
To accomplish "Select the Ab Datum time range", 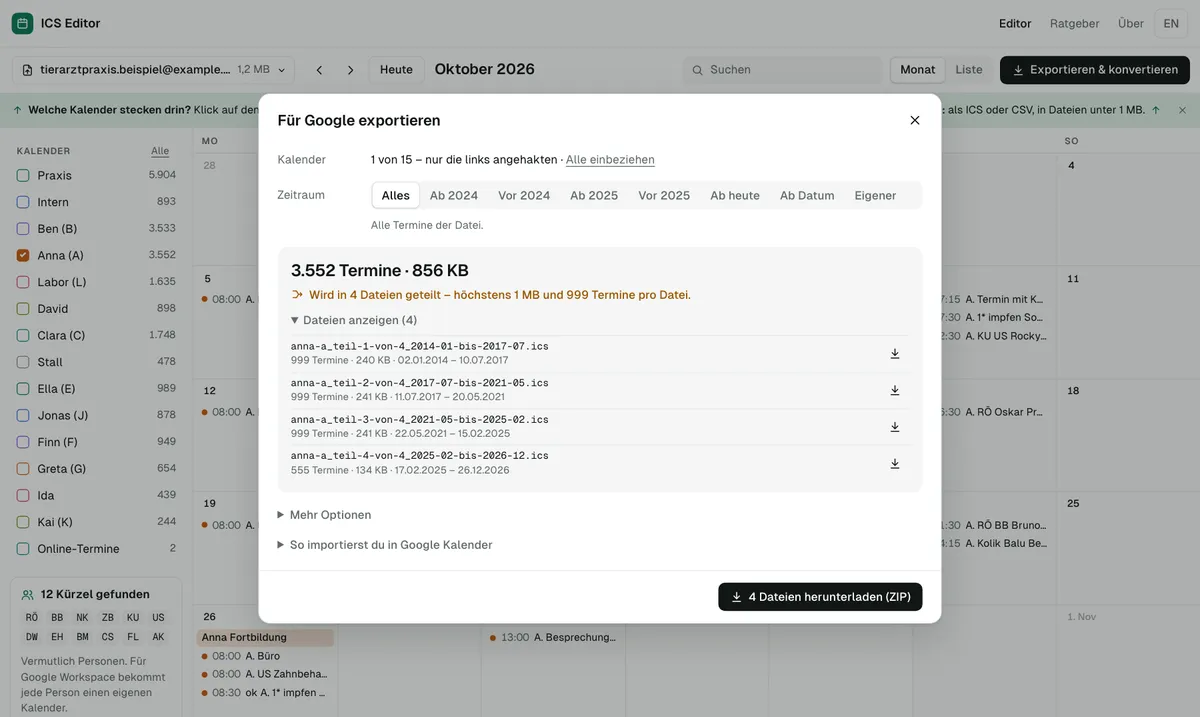I will [x=807, y=195].
